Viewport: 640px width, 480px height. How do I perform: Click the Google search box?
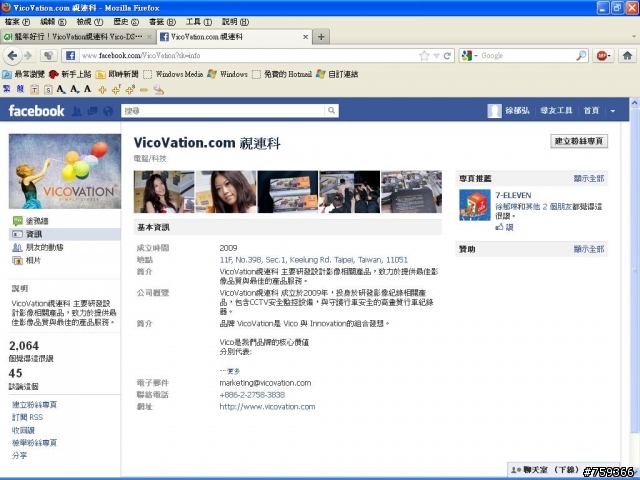(527, 56)
